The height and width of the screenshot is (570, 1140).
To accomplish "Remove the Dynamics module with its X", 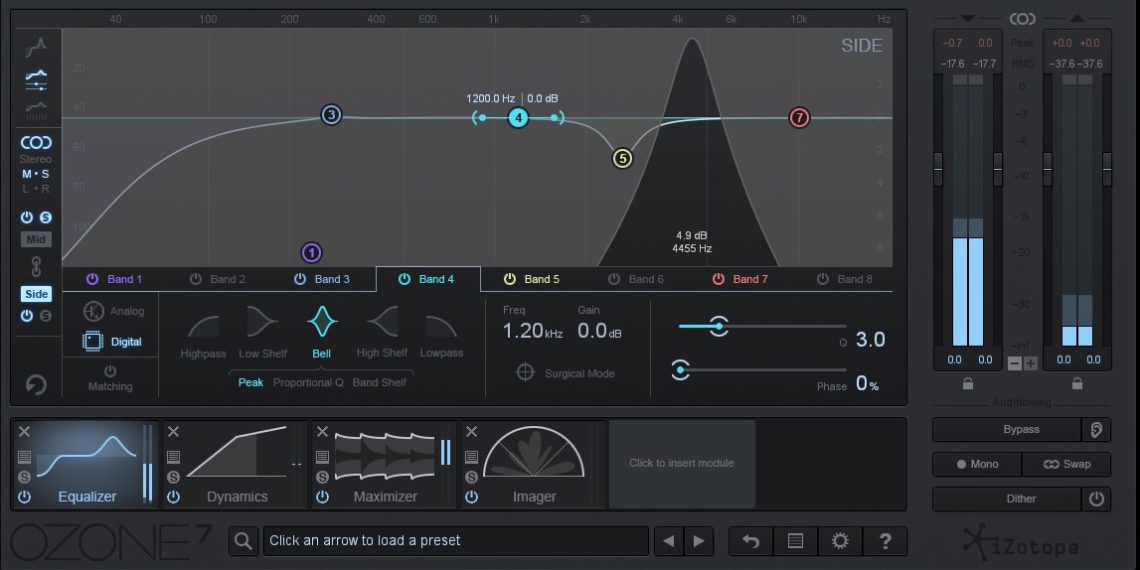I will [x=173, y=432].
